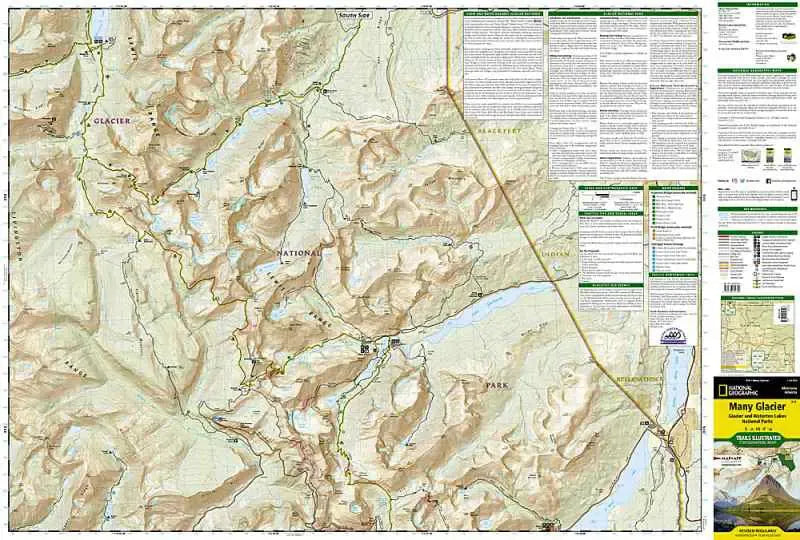Click the round seal logo below map guides
The image size is (800, 540).
pos(672,335)
